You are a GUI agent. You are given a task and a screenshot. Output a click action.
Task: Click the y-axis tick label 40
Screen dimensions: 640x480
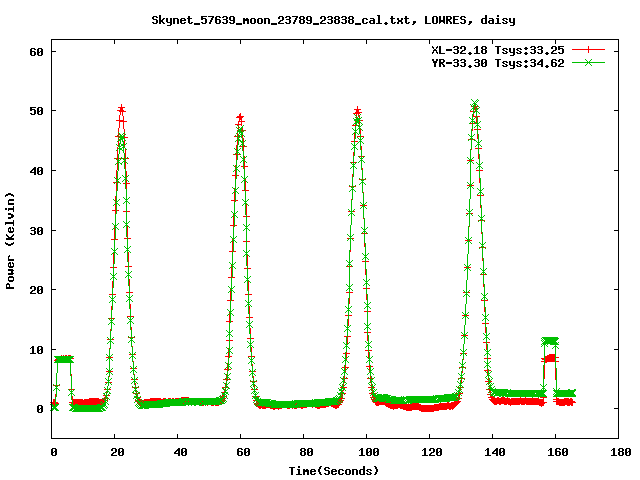(x=36, y=171)
